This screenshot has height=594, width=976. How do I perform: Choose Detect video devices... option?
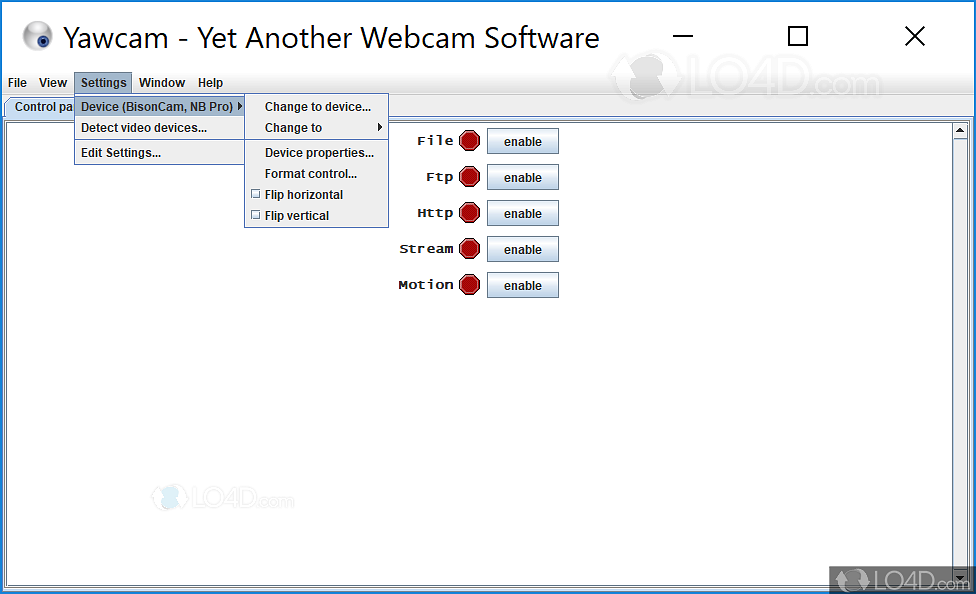point(159,128)
